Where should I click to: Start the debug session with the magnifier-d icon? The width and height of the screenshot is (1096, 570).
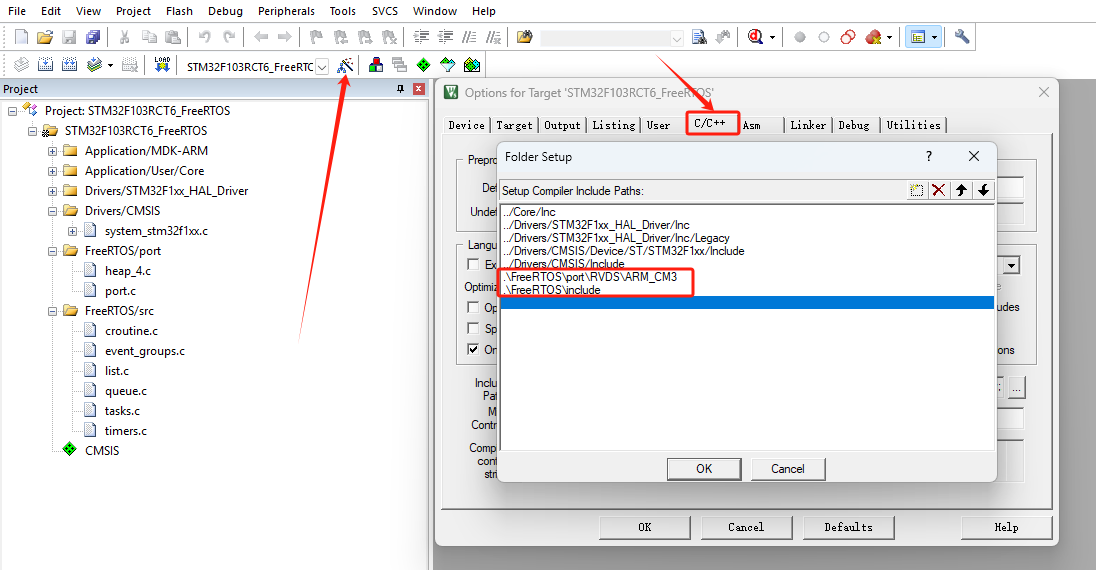[x=755, y=37]
